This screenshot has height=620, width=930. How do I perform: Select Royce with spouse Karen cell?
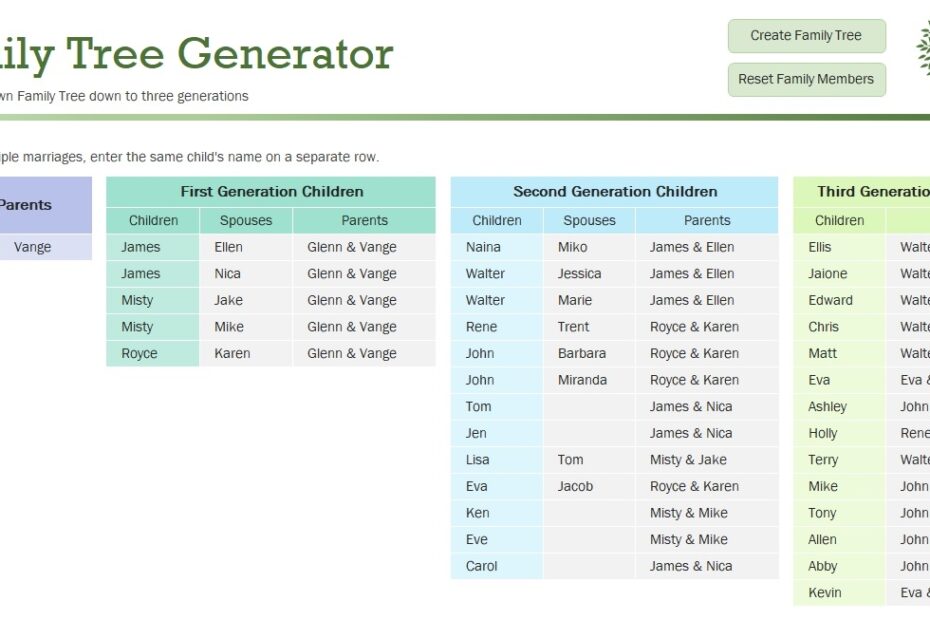click(152, 352)
